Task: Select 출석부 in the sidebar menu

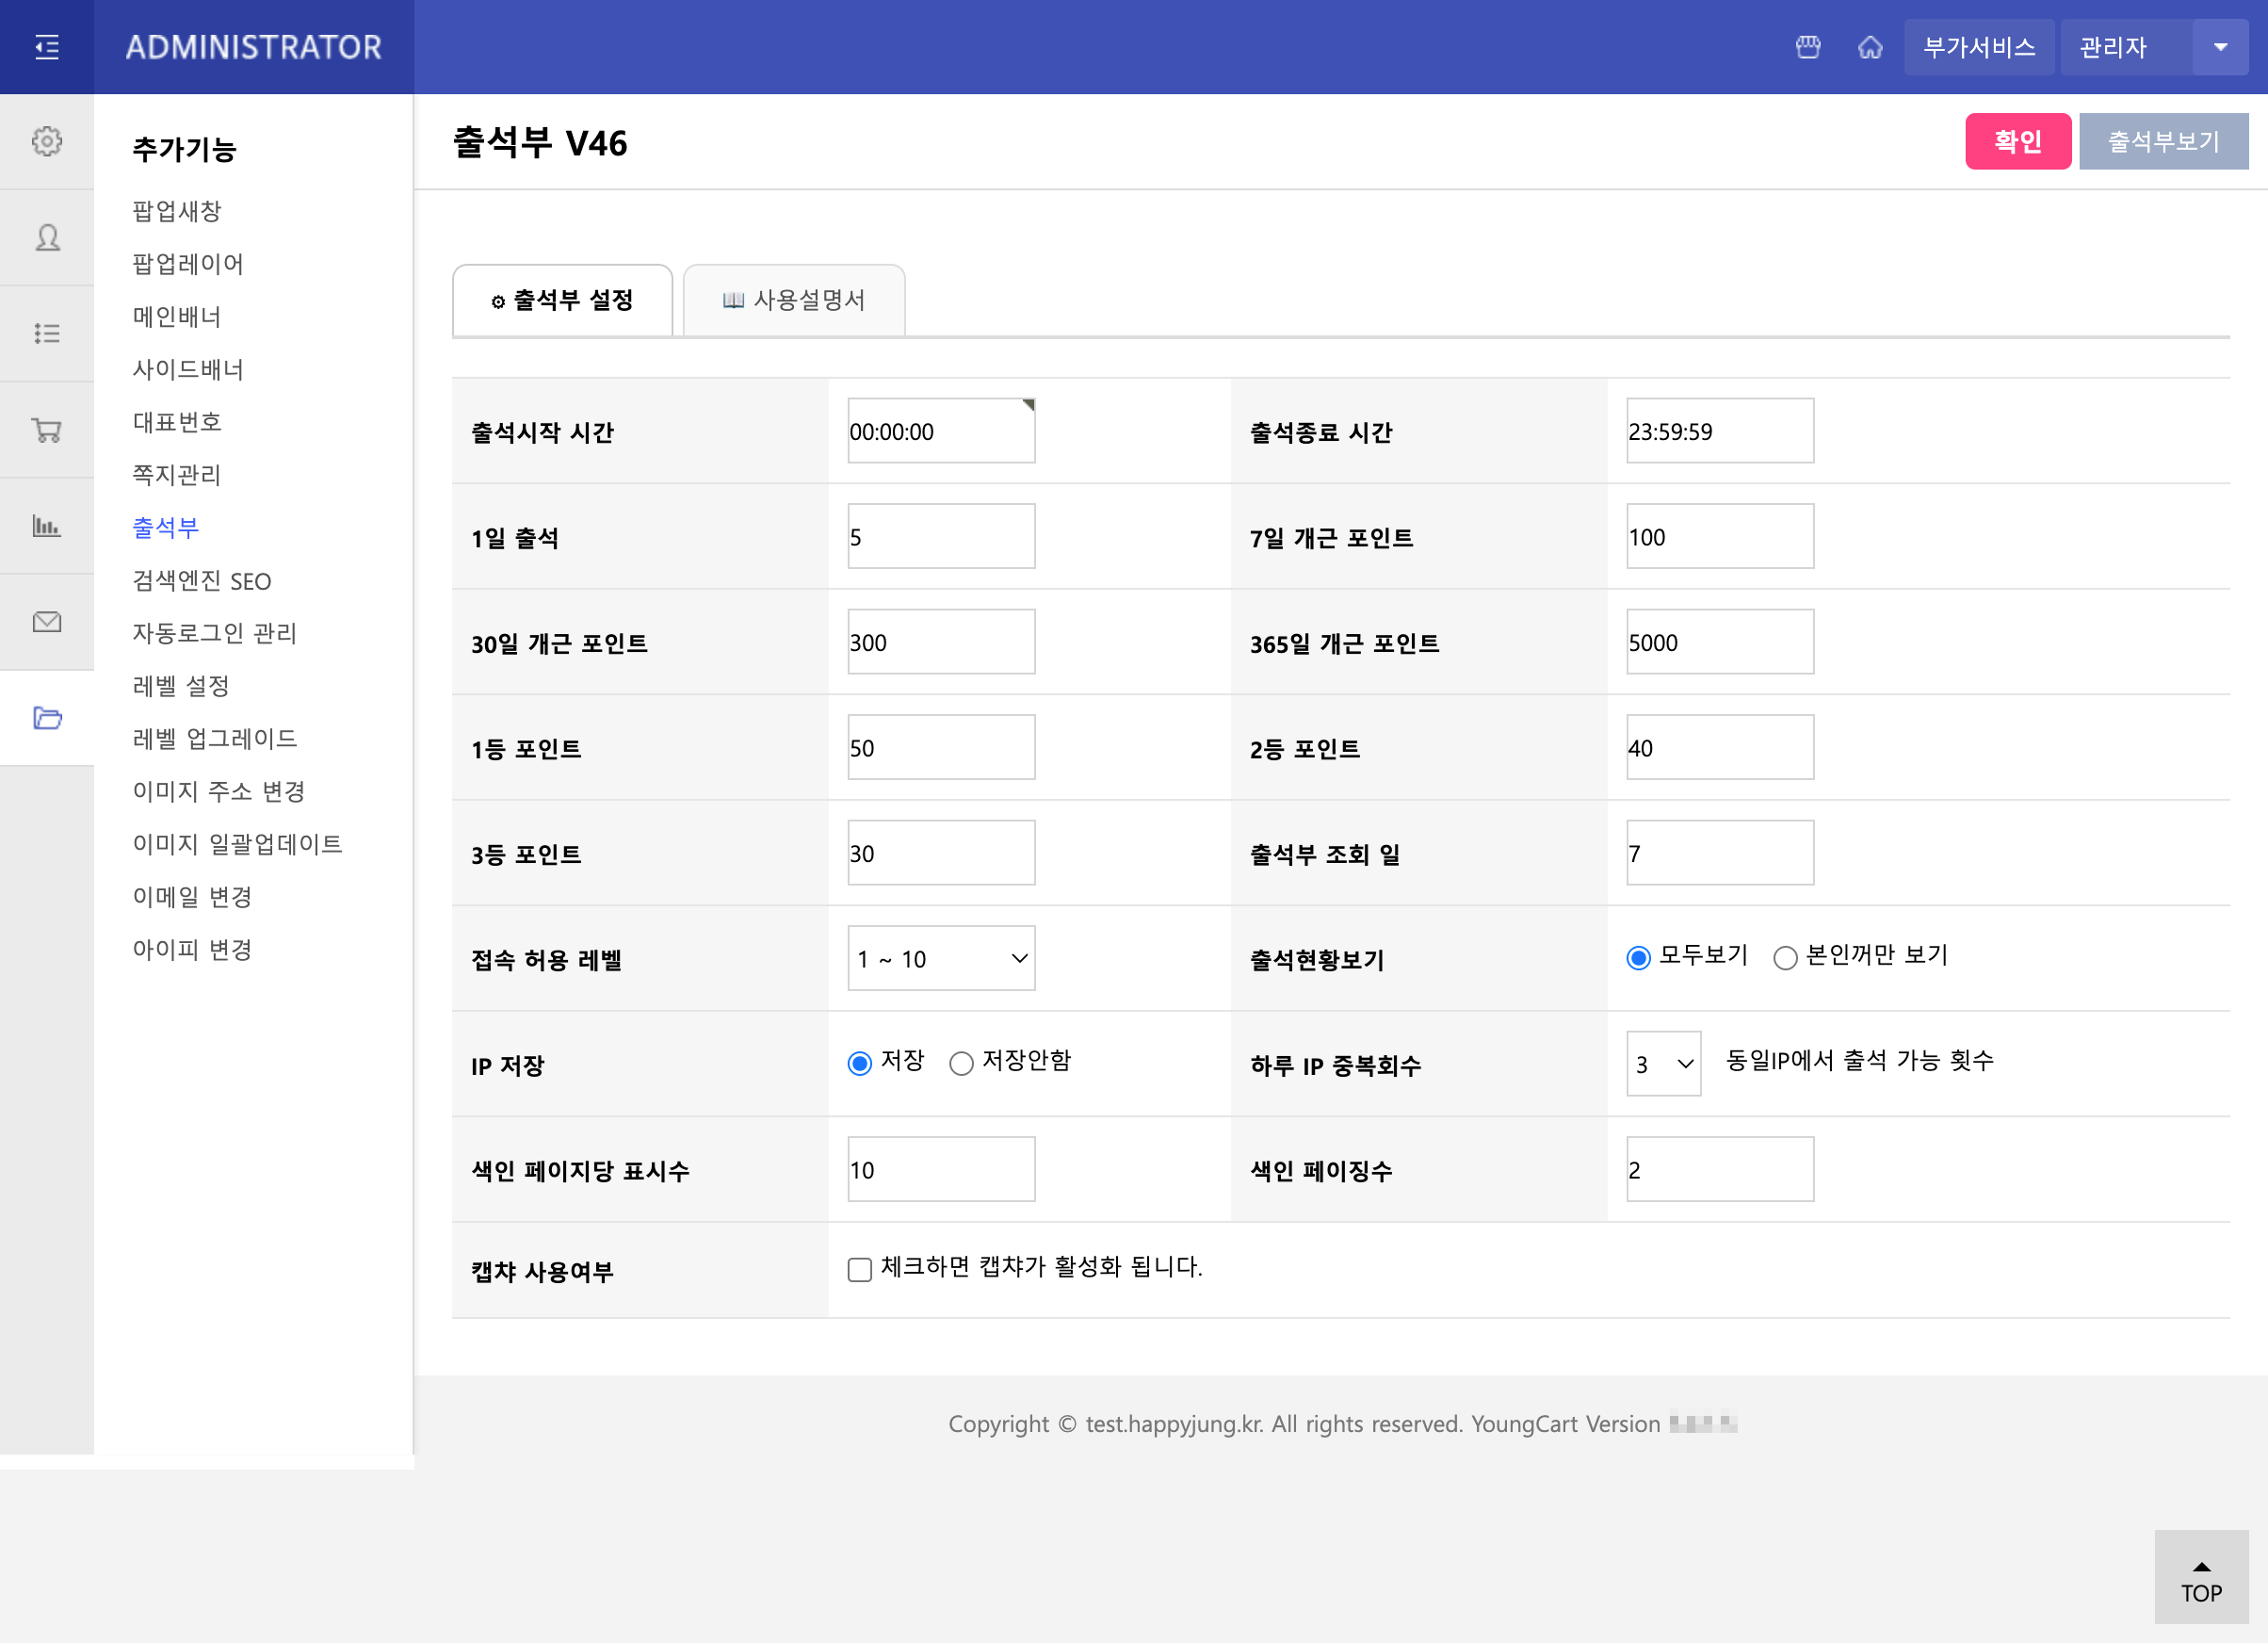Action: (x=166, y=527)
